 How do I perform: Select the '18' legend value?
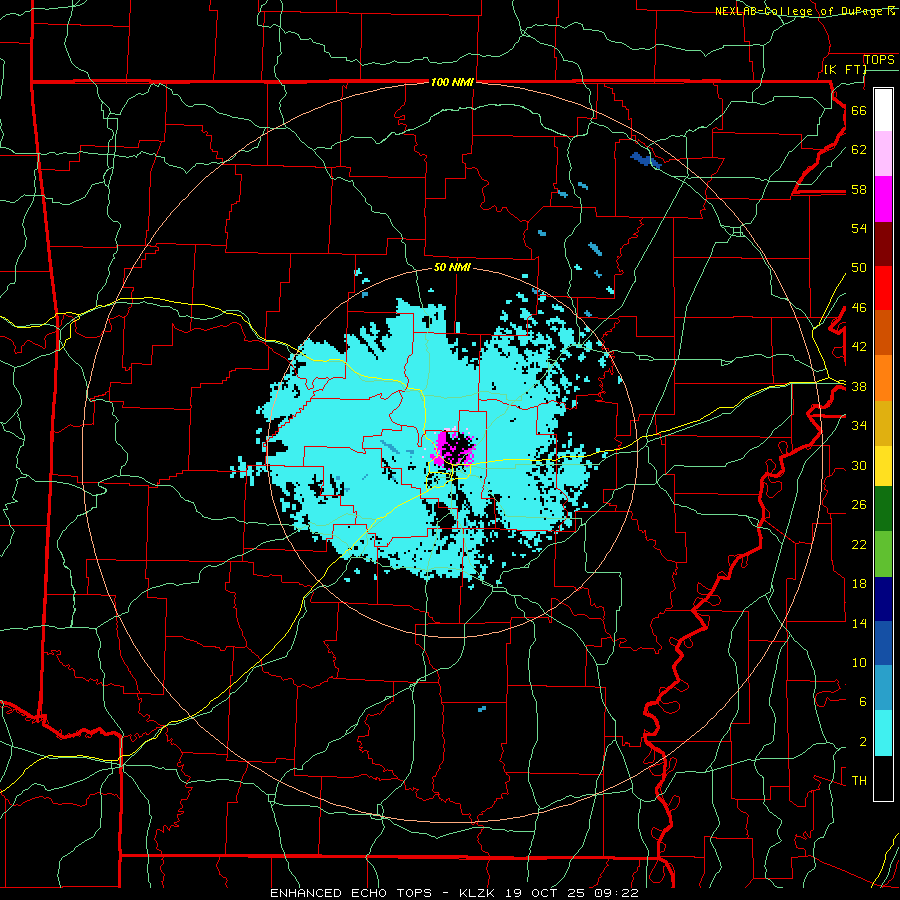(859, 584)
